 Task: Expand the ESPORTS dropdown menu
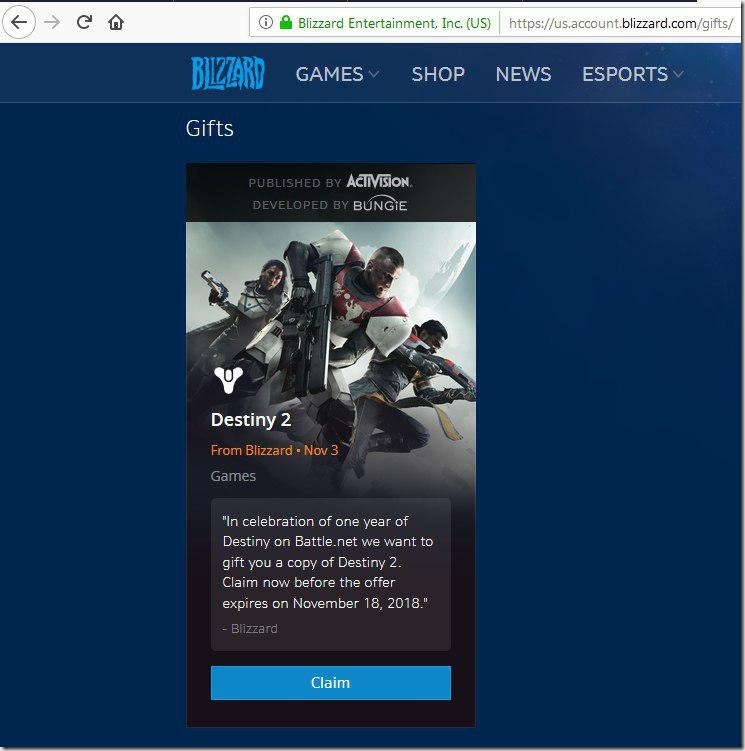point(633,74)
